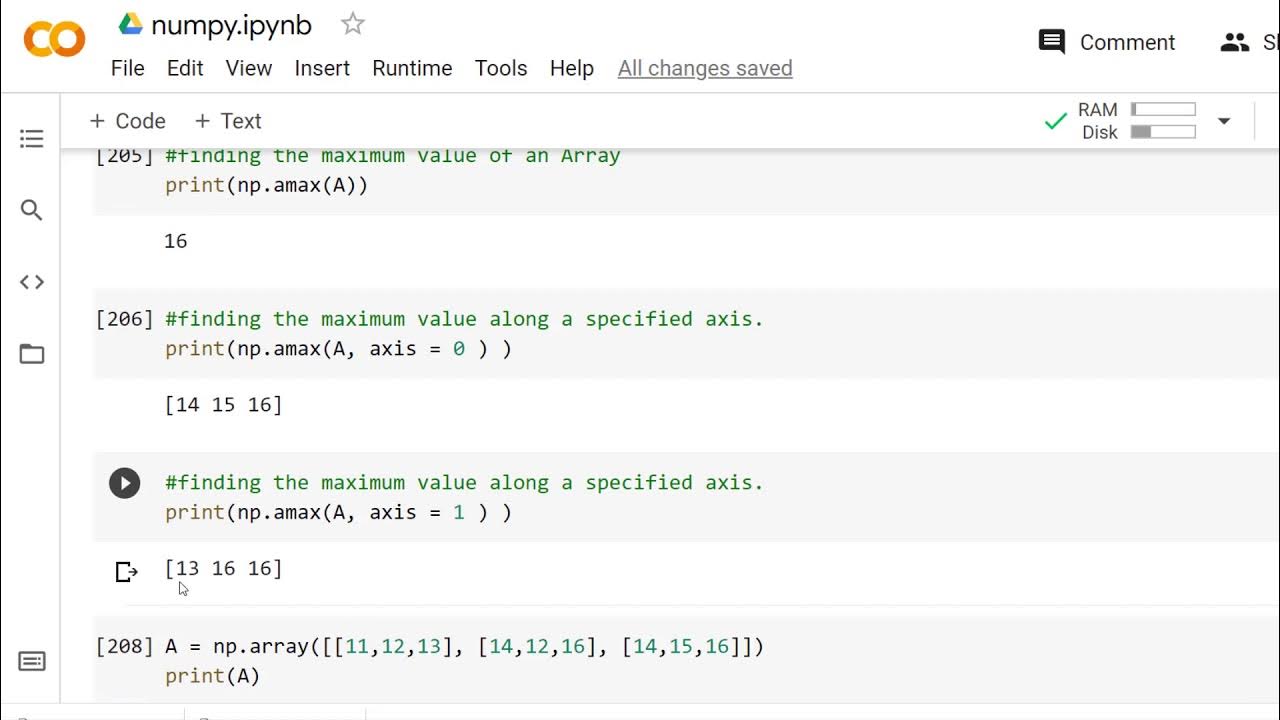Image resolution: width=1280 pixels, height=720 pixels.
Task: Click the Share people icon
Action: (x=1235, y=42)
